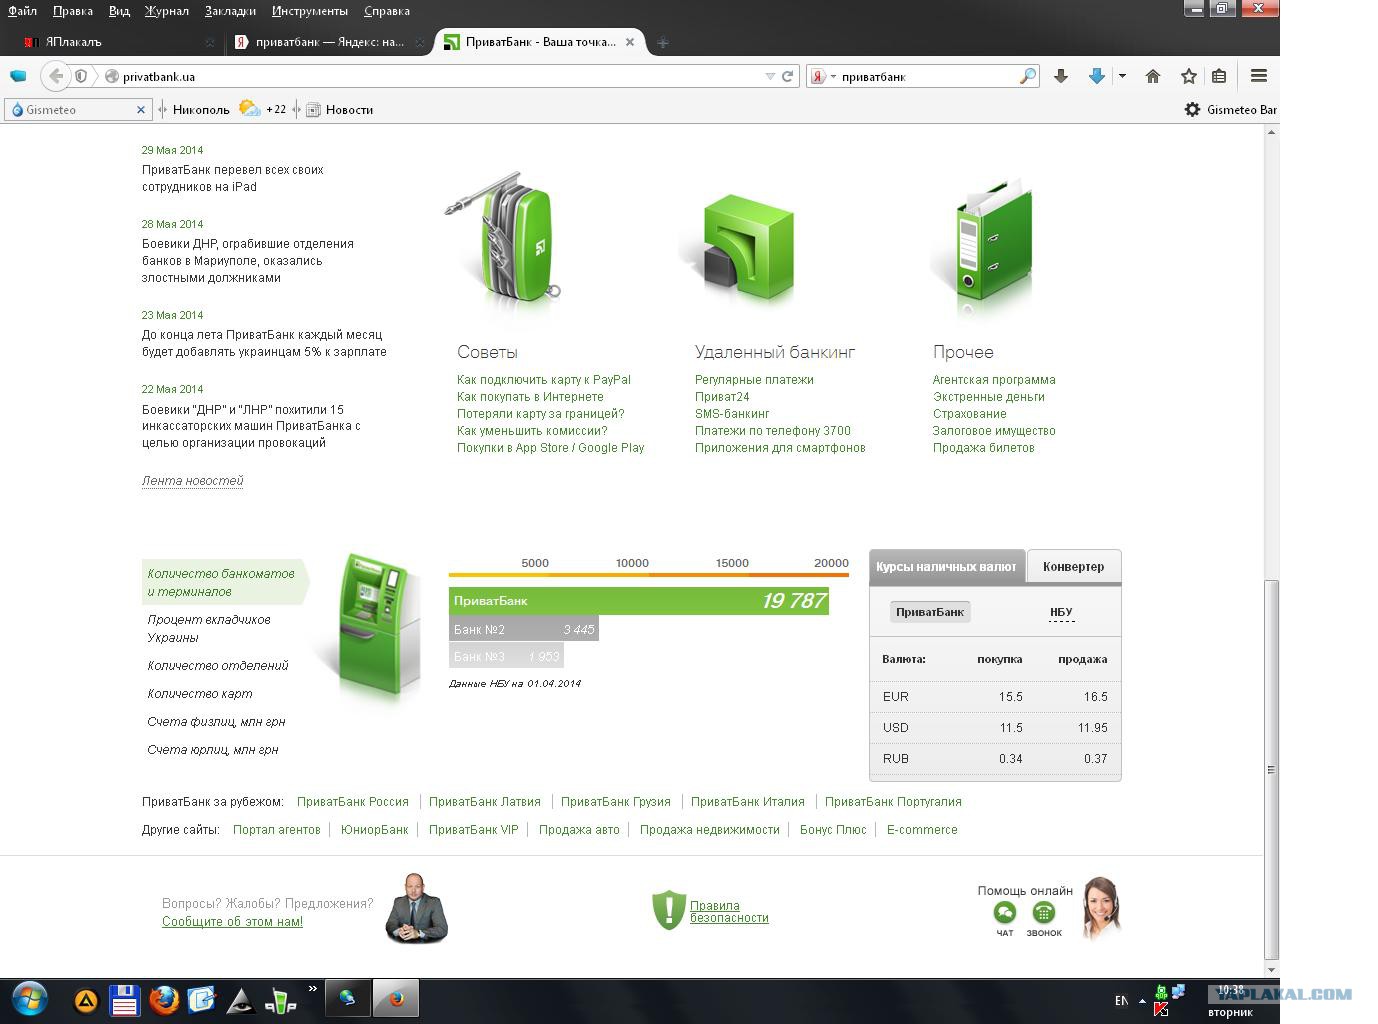Select Процент вкладчиков Украины statistic
Screen dimensions: 1378x1024
click(x=209, y=628)
